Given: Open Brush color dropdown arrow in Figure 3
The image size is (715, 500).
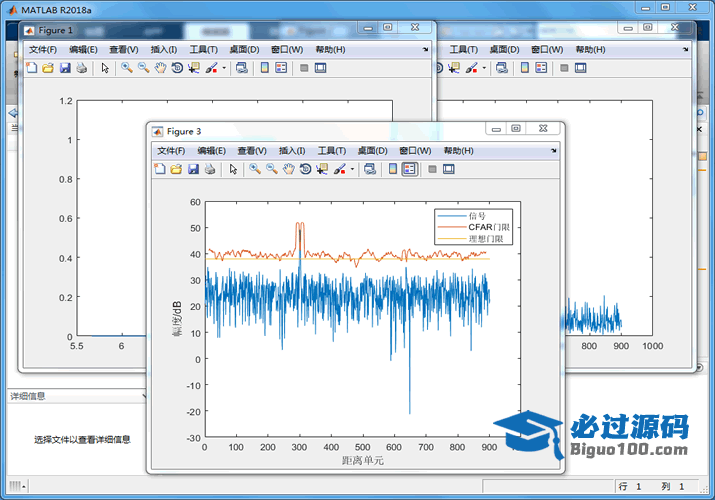Looking at the screenshot, I should [x=352, y=169].
